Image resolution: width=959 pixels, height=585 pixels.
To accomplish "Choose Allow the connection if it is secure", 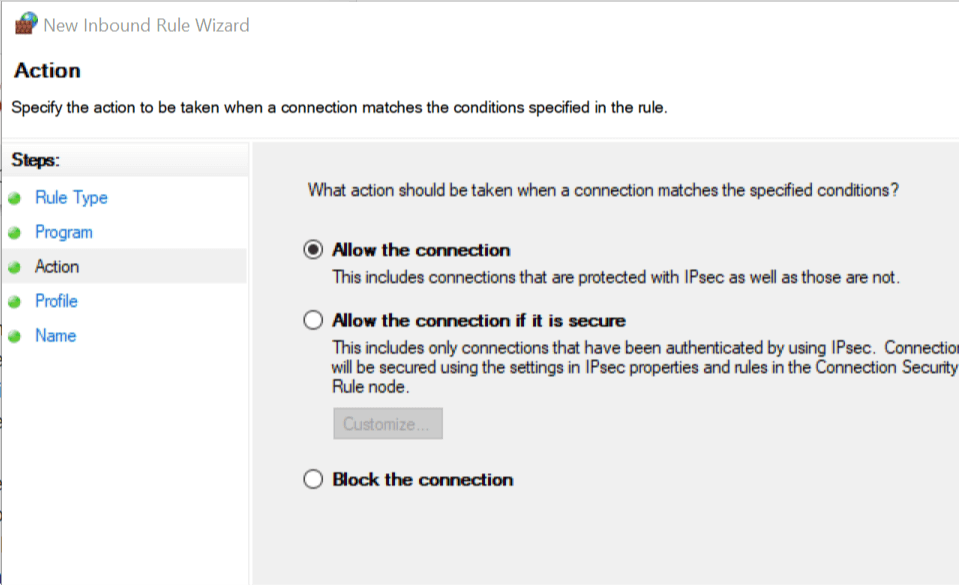I will click(314, 320).
